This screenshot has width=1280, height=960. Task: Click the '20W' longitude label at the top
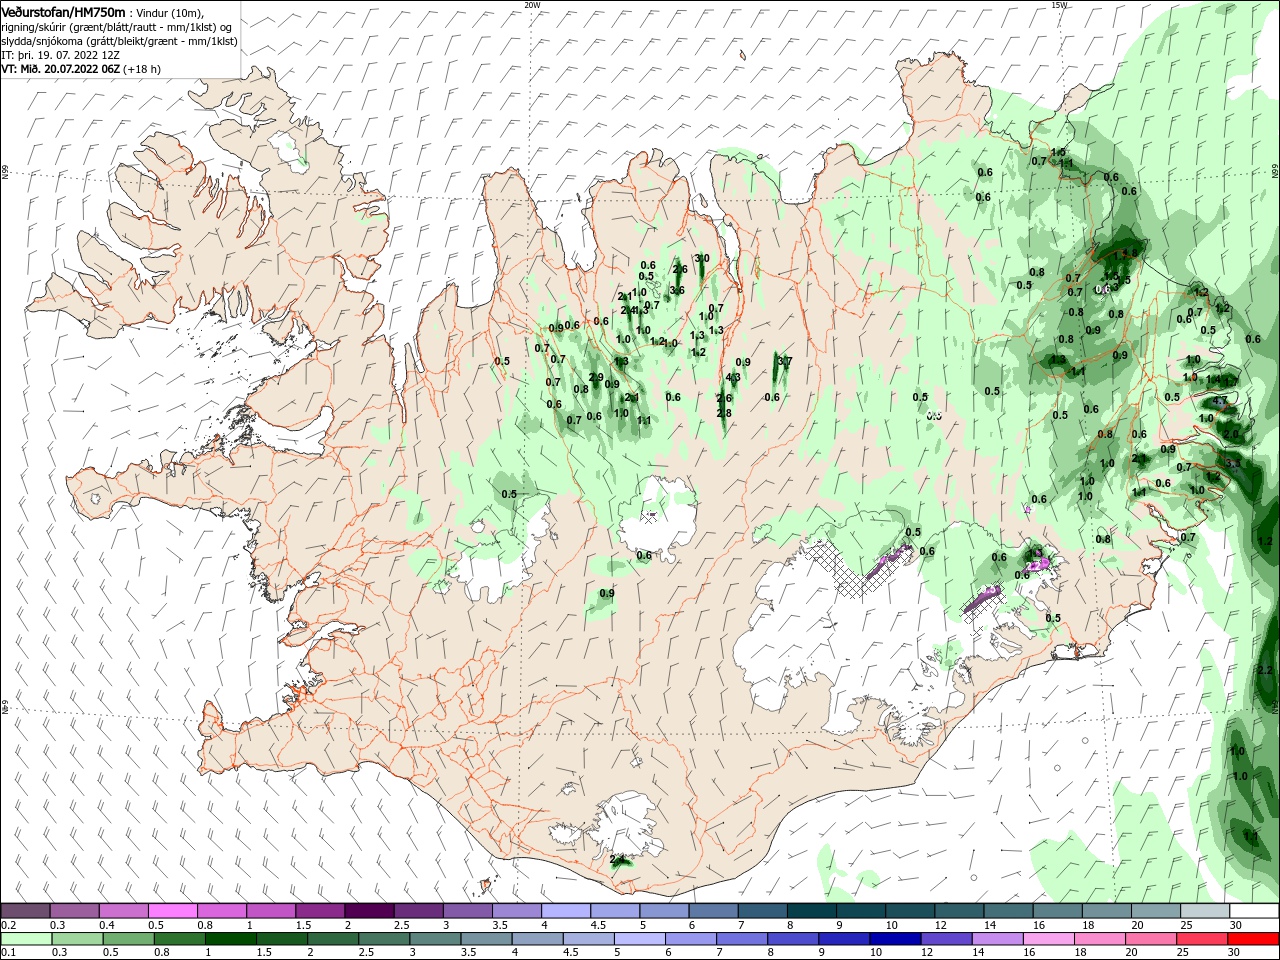[532, 5]
